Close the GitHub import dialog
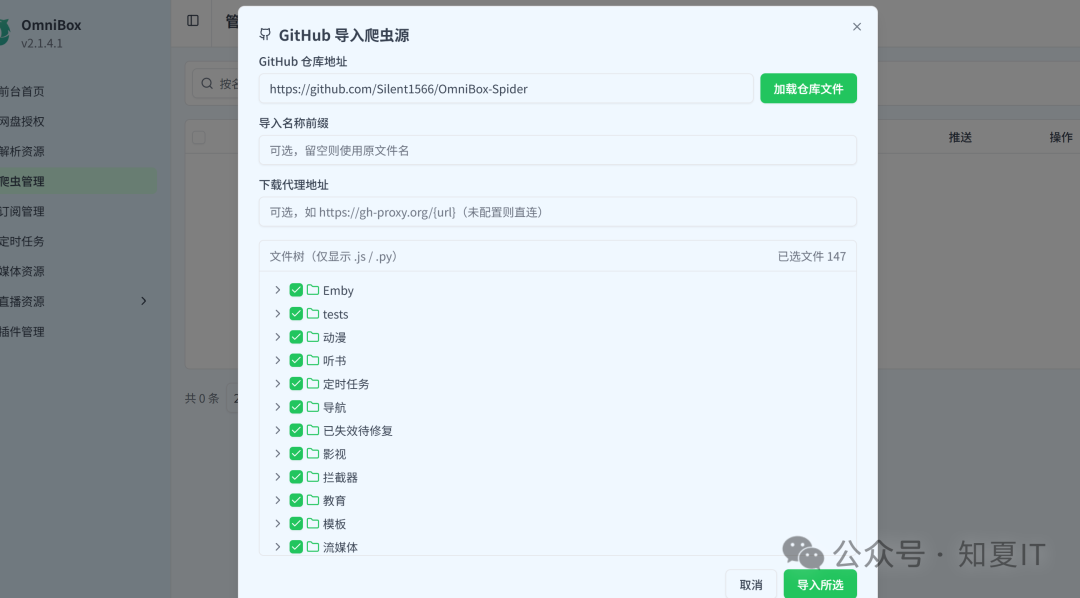 (x=857, y=27)
